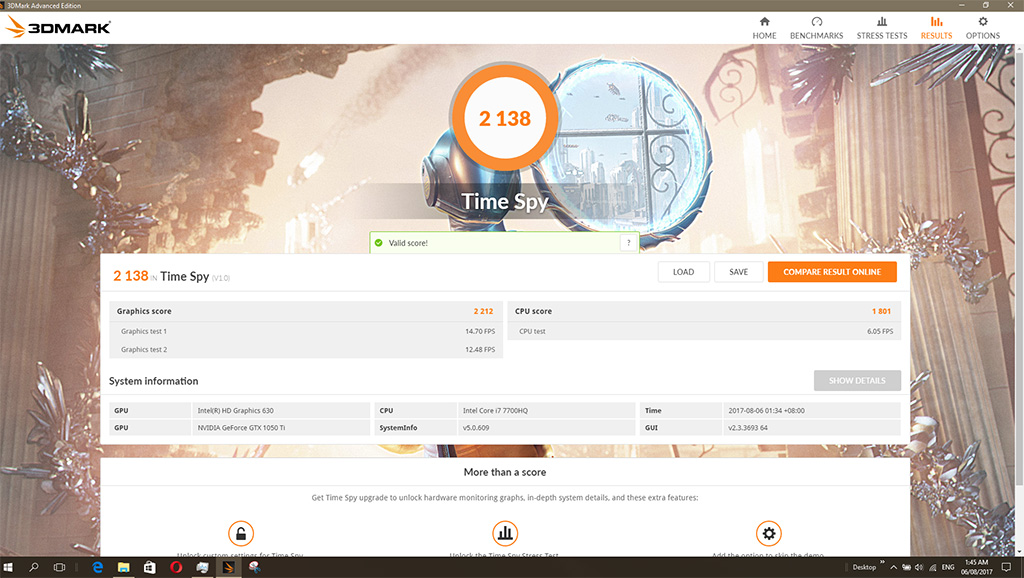Open the HOME tab
This screenshot has width=1024, height=578.
(x=764, y=28)
